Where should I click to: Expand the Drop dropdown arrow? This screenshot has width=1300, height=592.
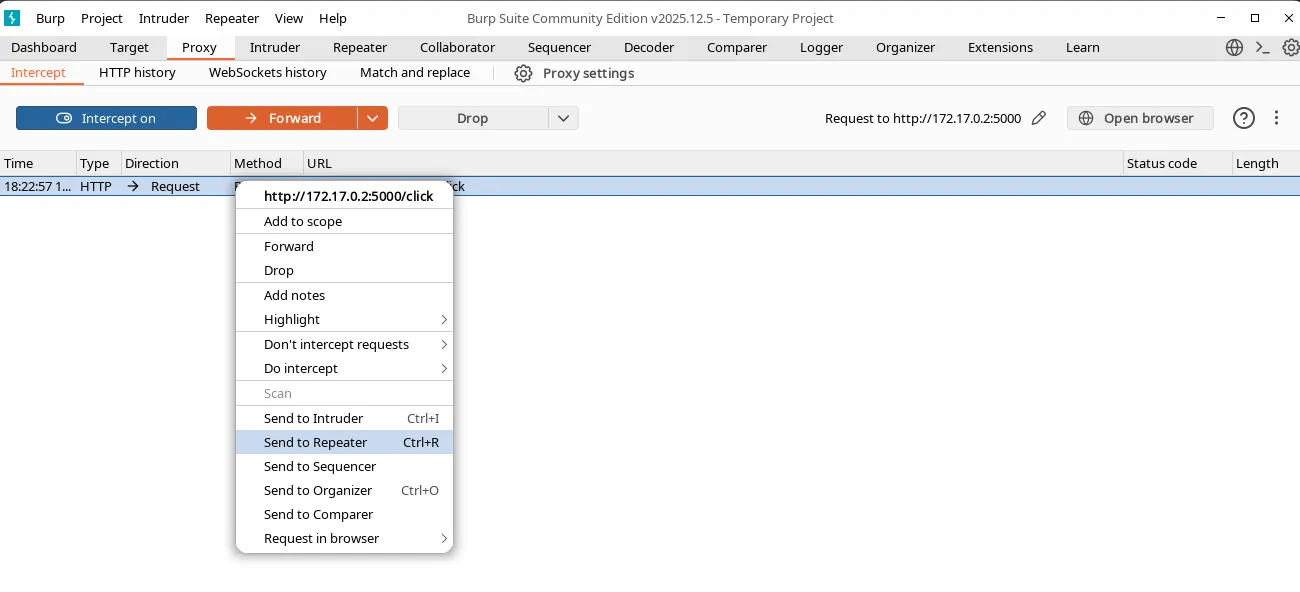[x=563, y=118]
